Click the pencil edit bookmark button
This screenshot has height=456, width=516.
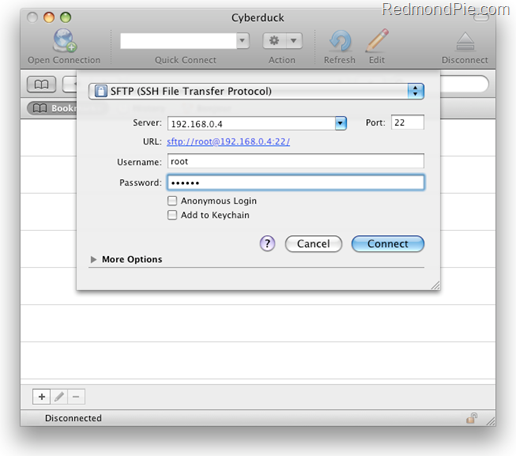click(x=59, y=397)
